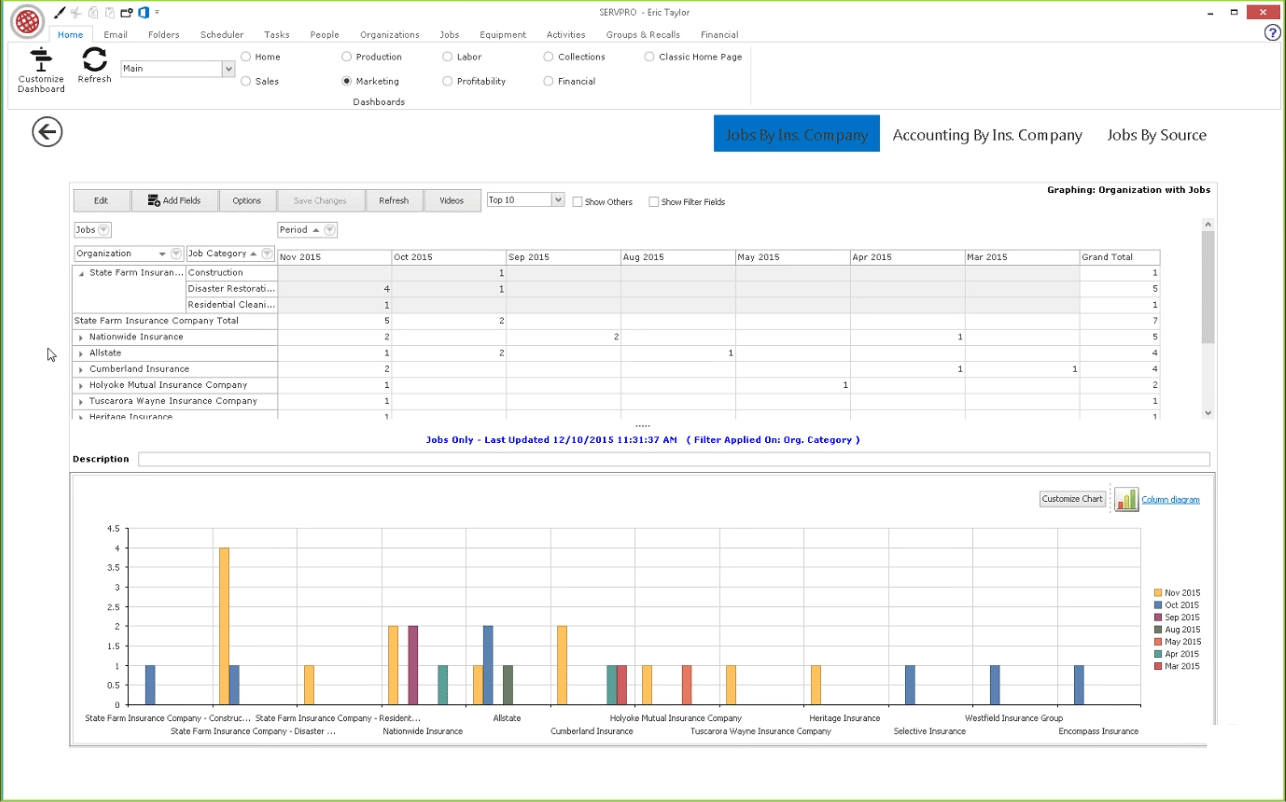
Task: Select the Classic Home Page radio button
Action: click(650, 57)
